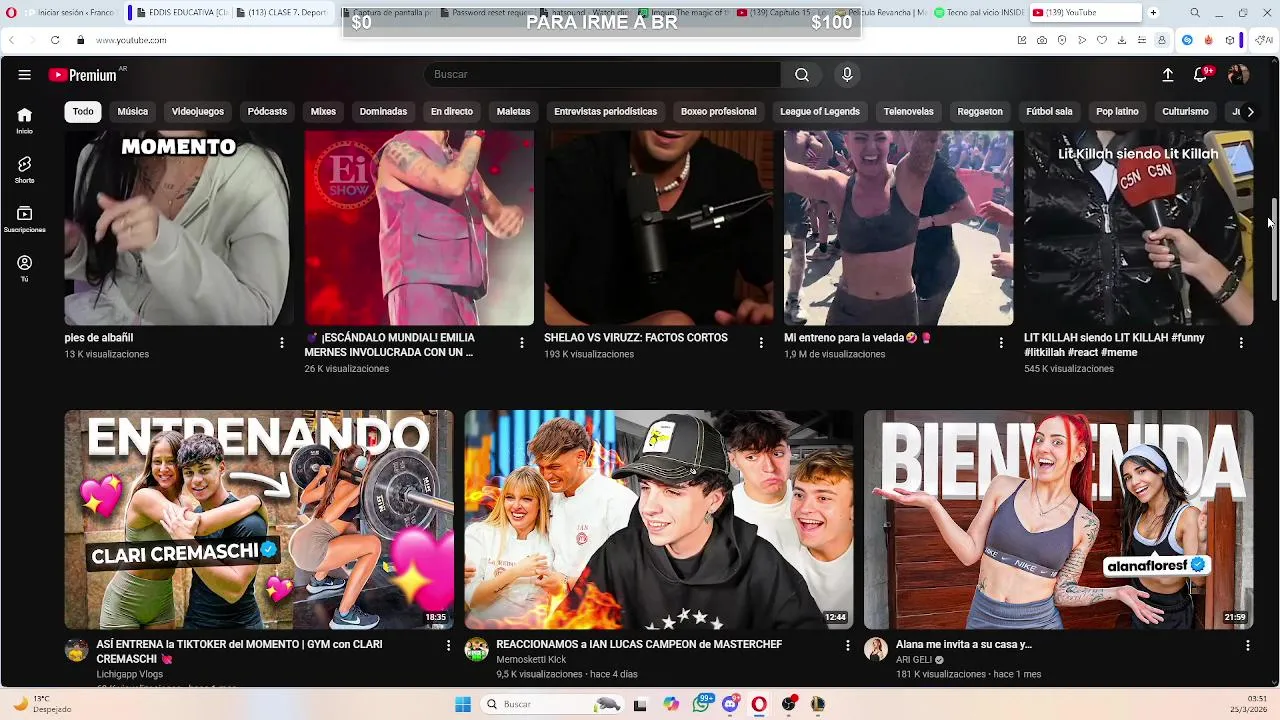Open Suscripciones from the sidebar
Viewport: 1280px width, 720px height.
click(x=24, y=219)
